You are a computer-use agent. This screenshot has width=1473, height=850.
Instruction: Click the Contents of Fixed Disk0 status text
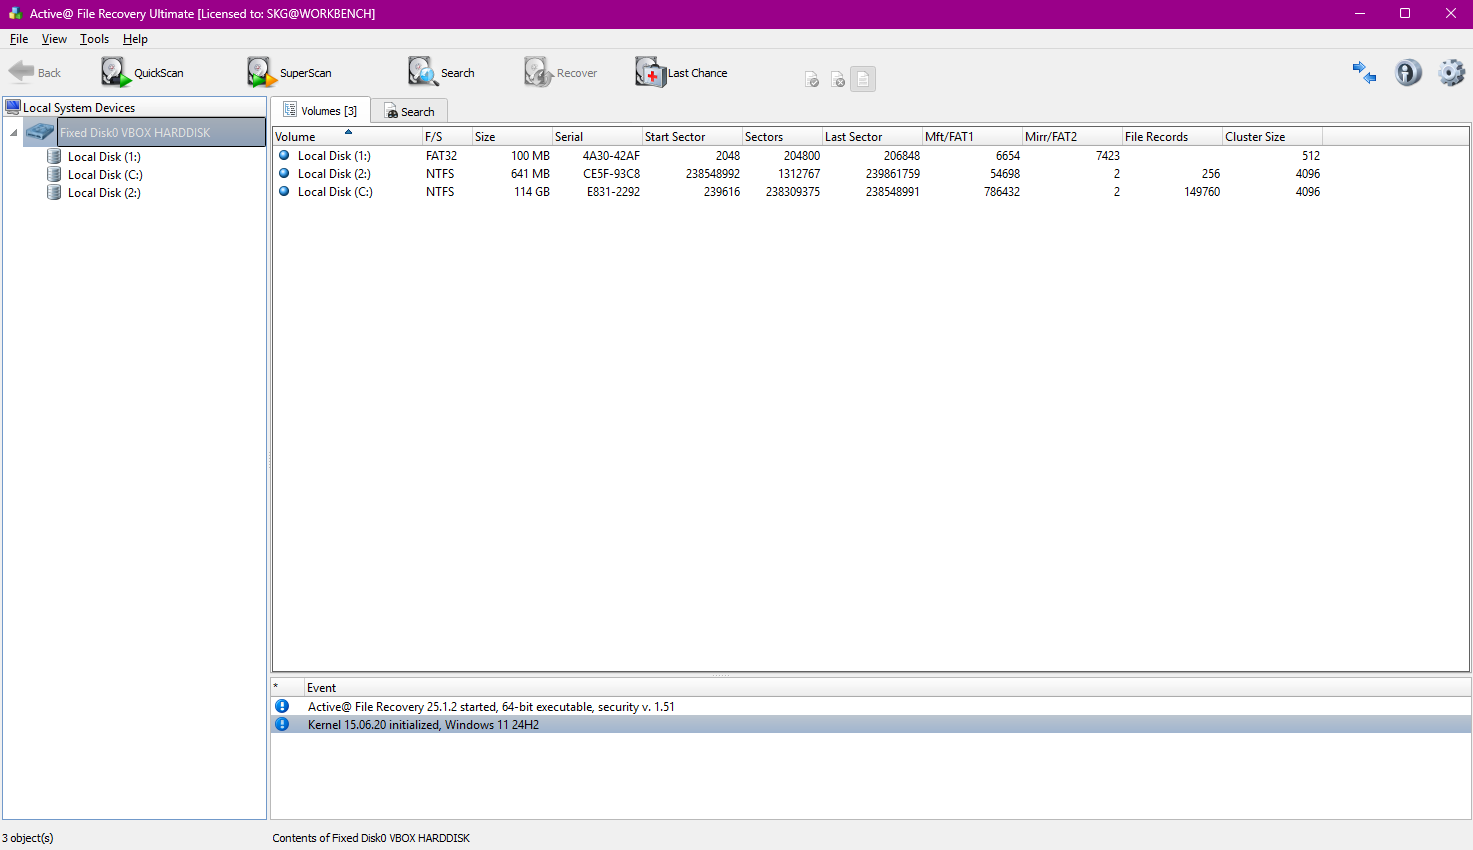coord(371,838)
